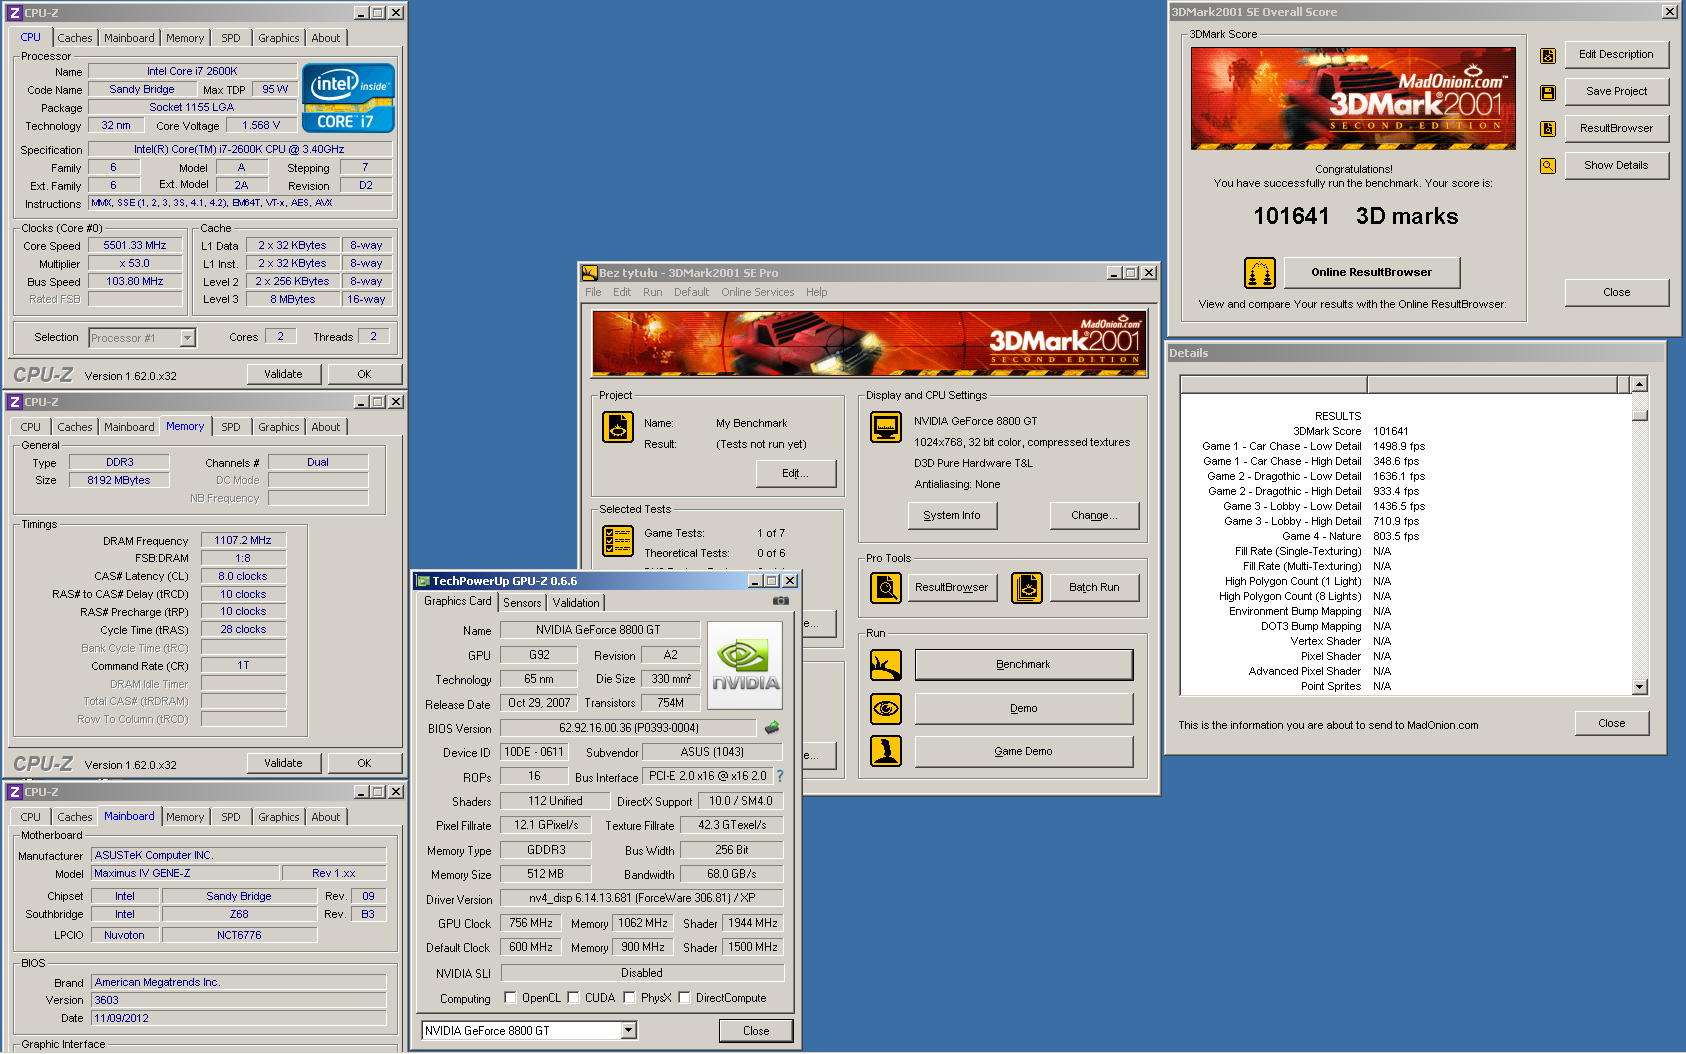Screen dimensions: 1686x1054
Task: Click the ResultBrowser icon in score window
Action: click(x=1547, y=129)
